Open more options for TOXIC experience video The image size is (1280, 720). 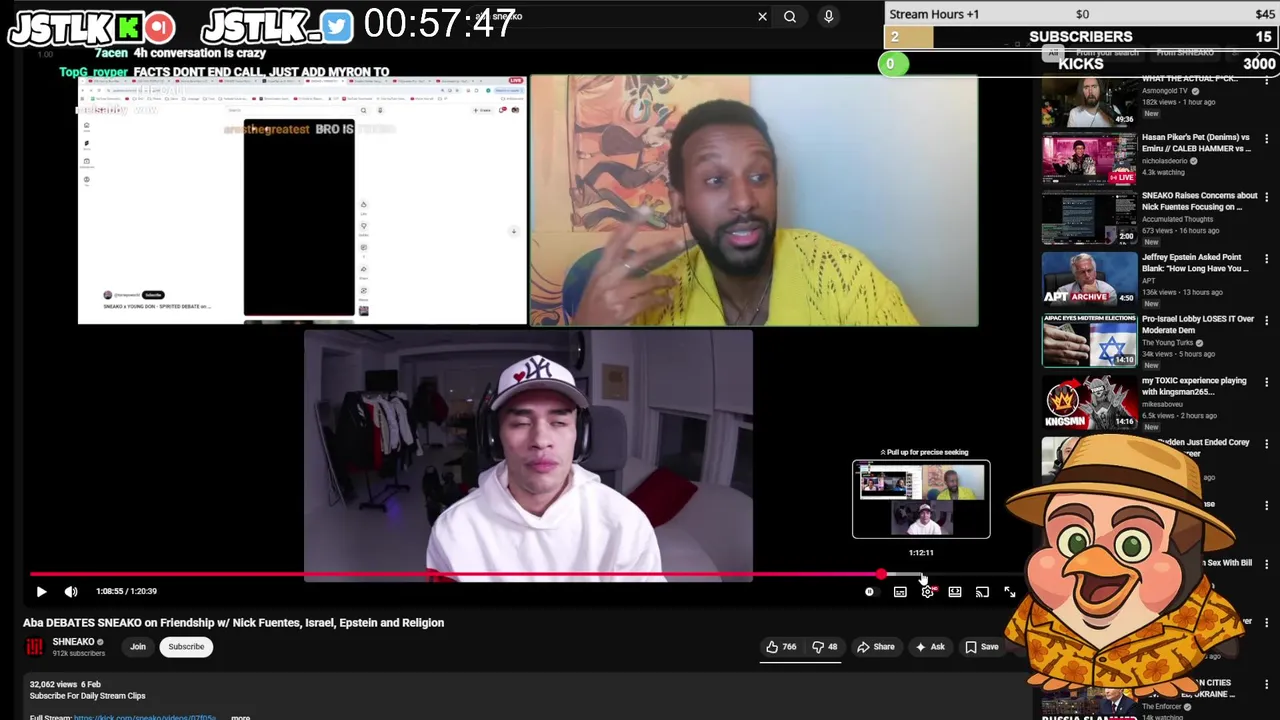1267,381
